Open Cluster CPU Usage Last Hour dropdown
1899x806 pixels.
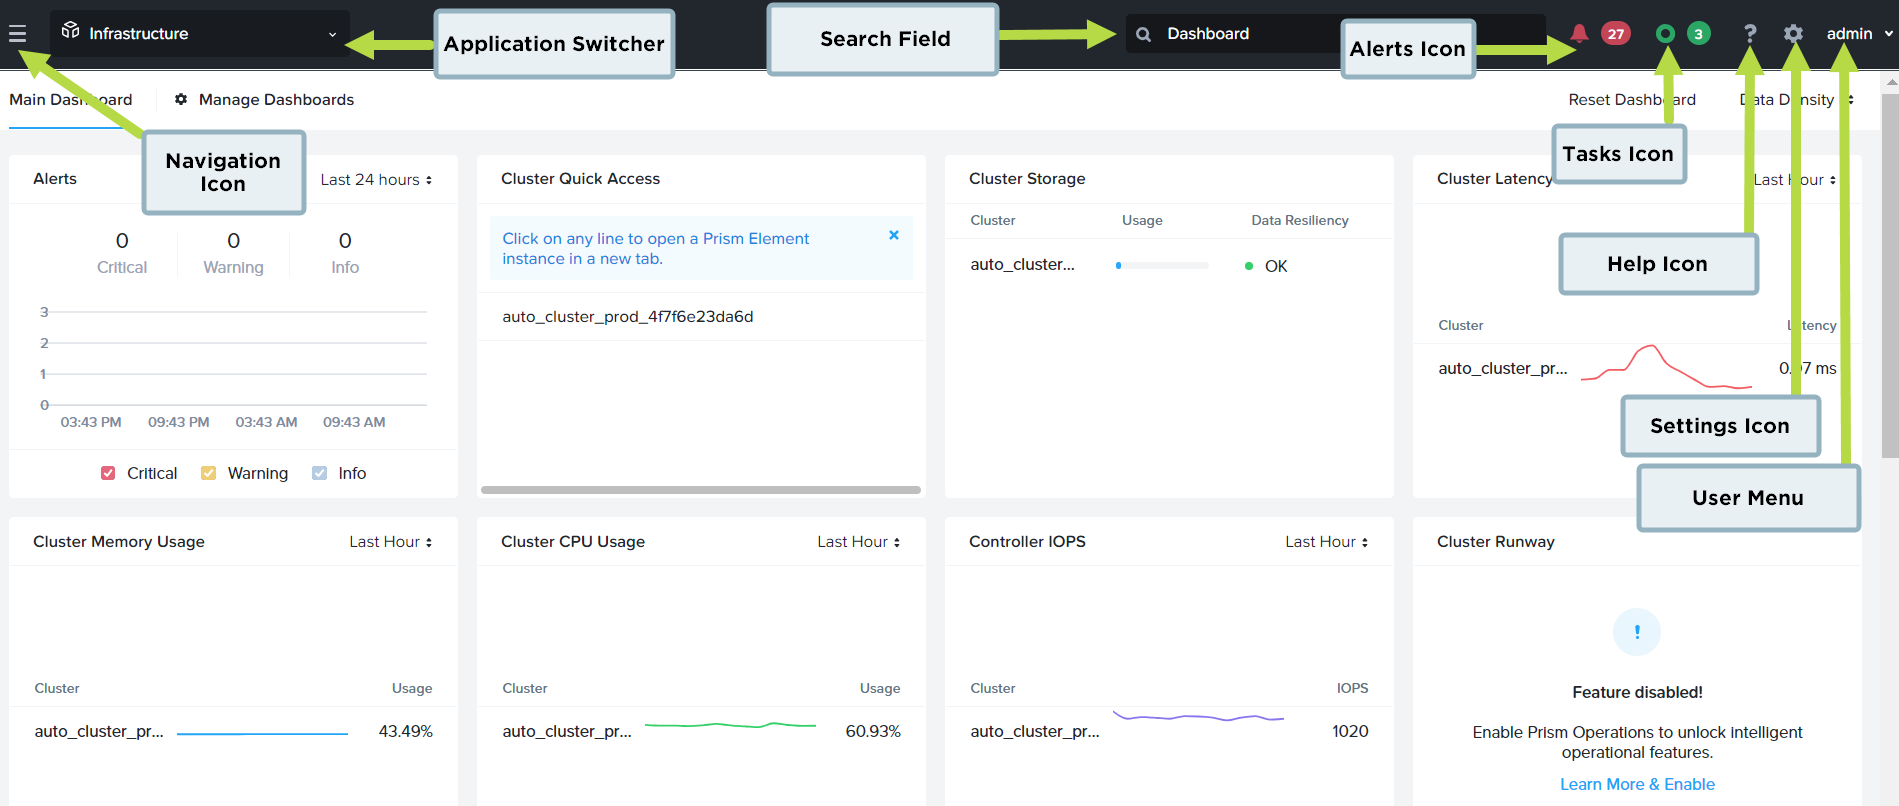coord(858,542)
